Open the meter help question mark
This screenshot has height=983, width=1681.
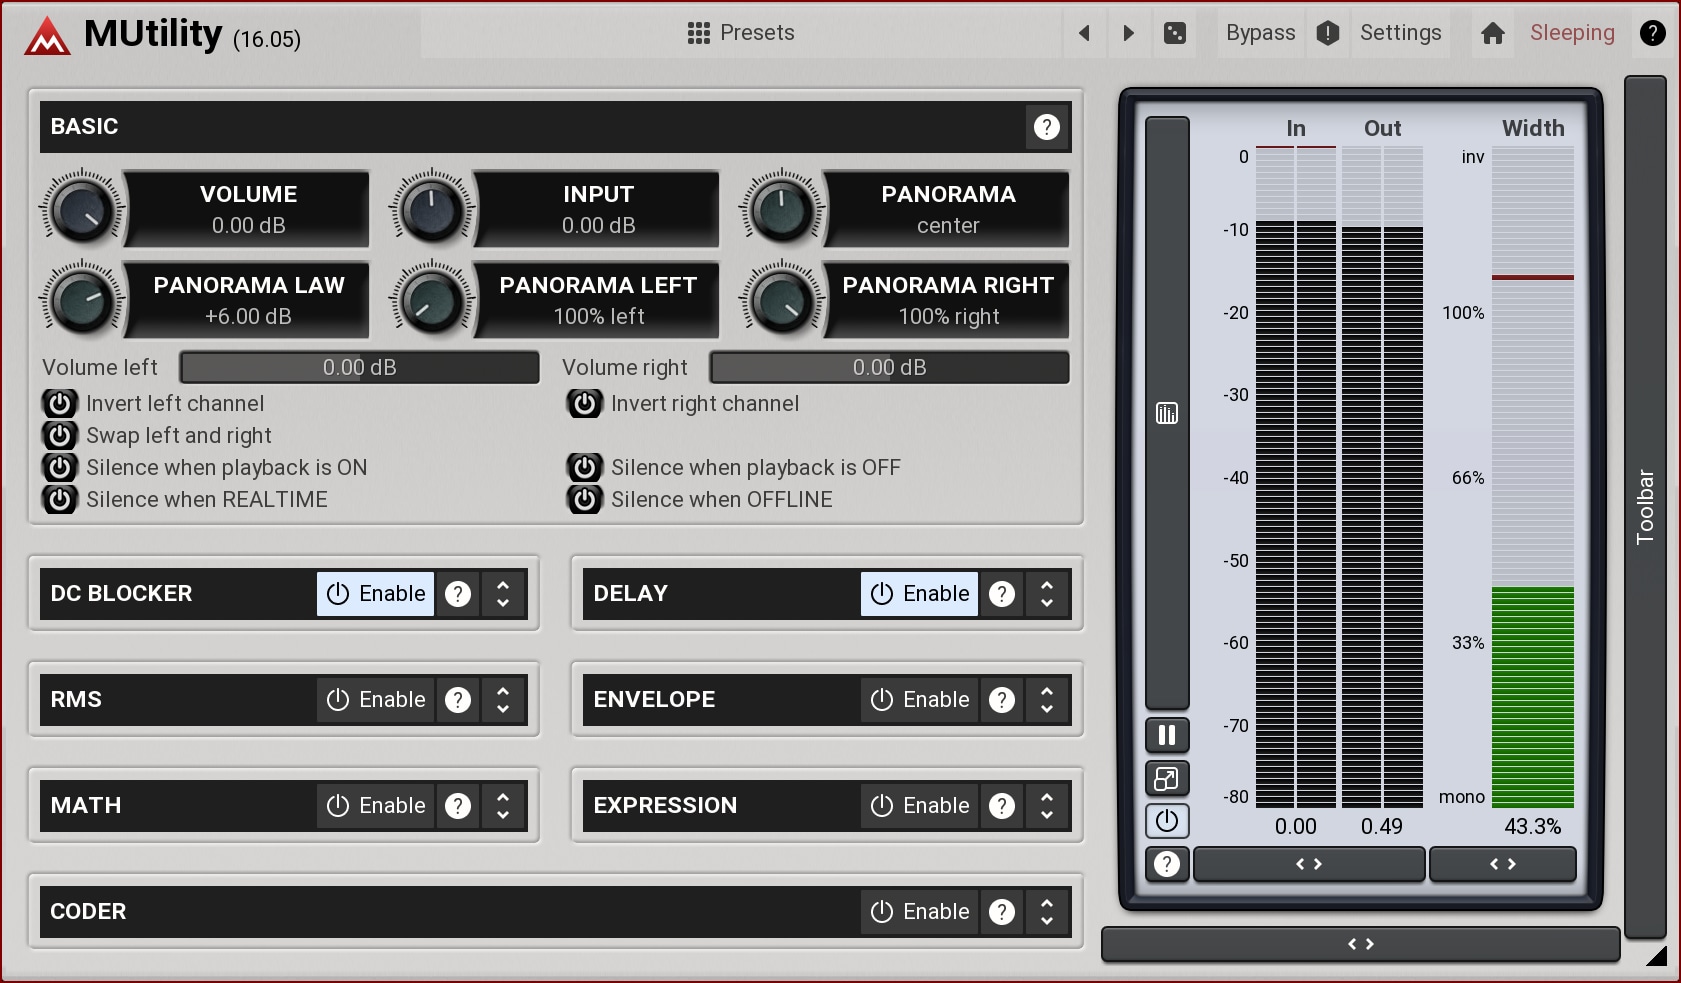(x=1167, y=864)
